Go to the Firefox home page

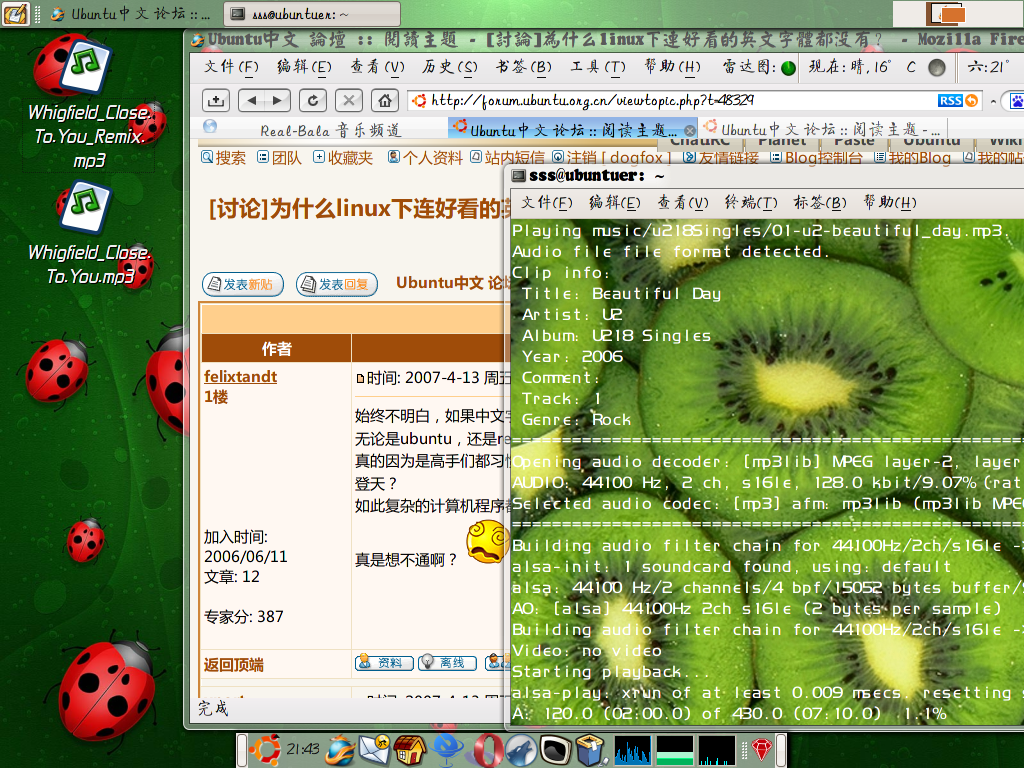385,101
